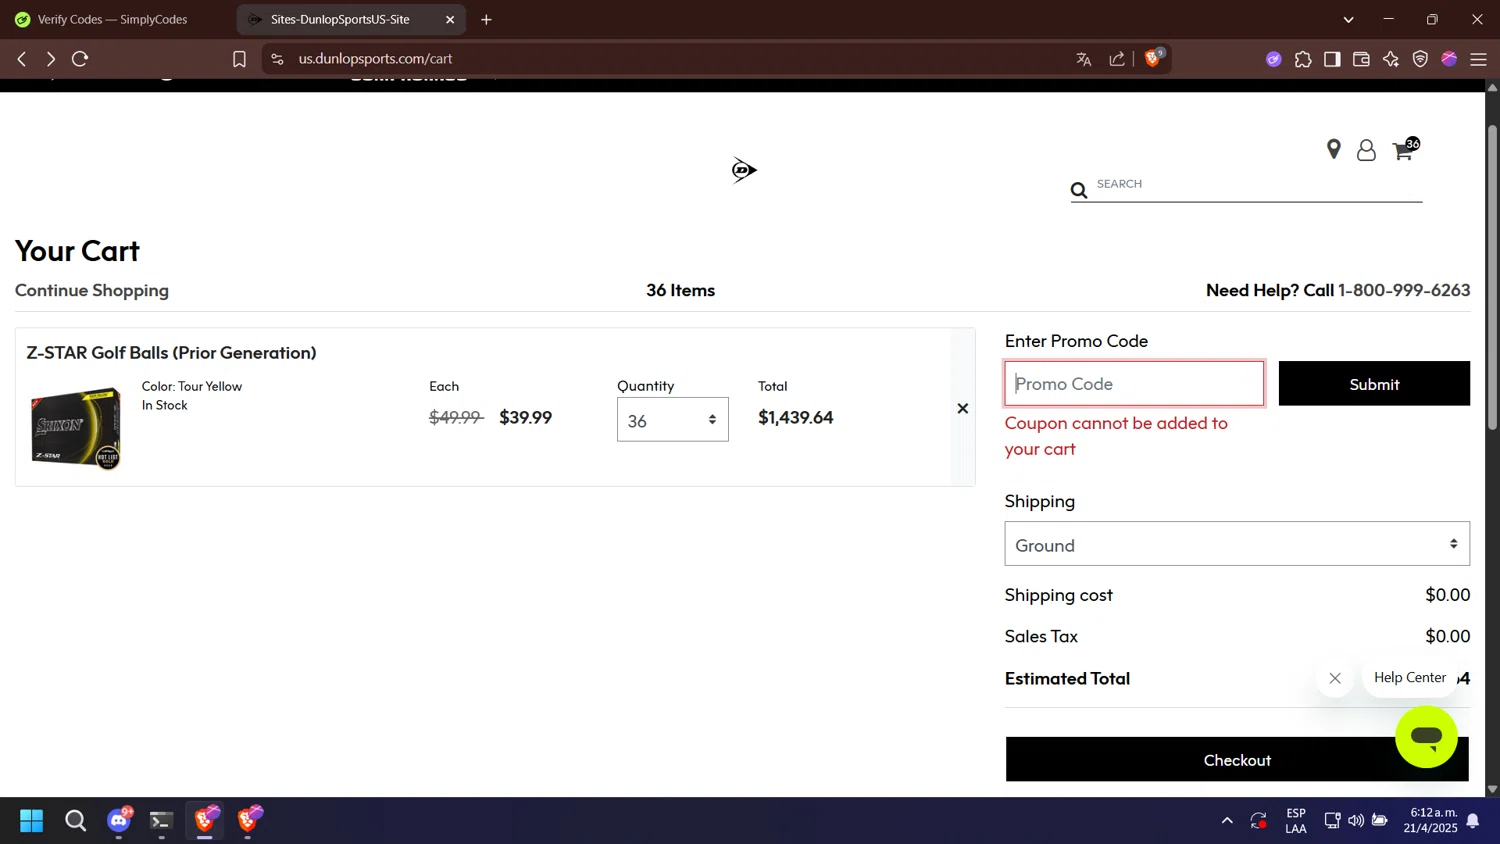Open the green chat widget
Viewport: 1500px width, 844px height.
[1427, 737]
